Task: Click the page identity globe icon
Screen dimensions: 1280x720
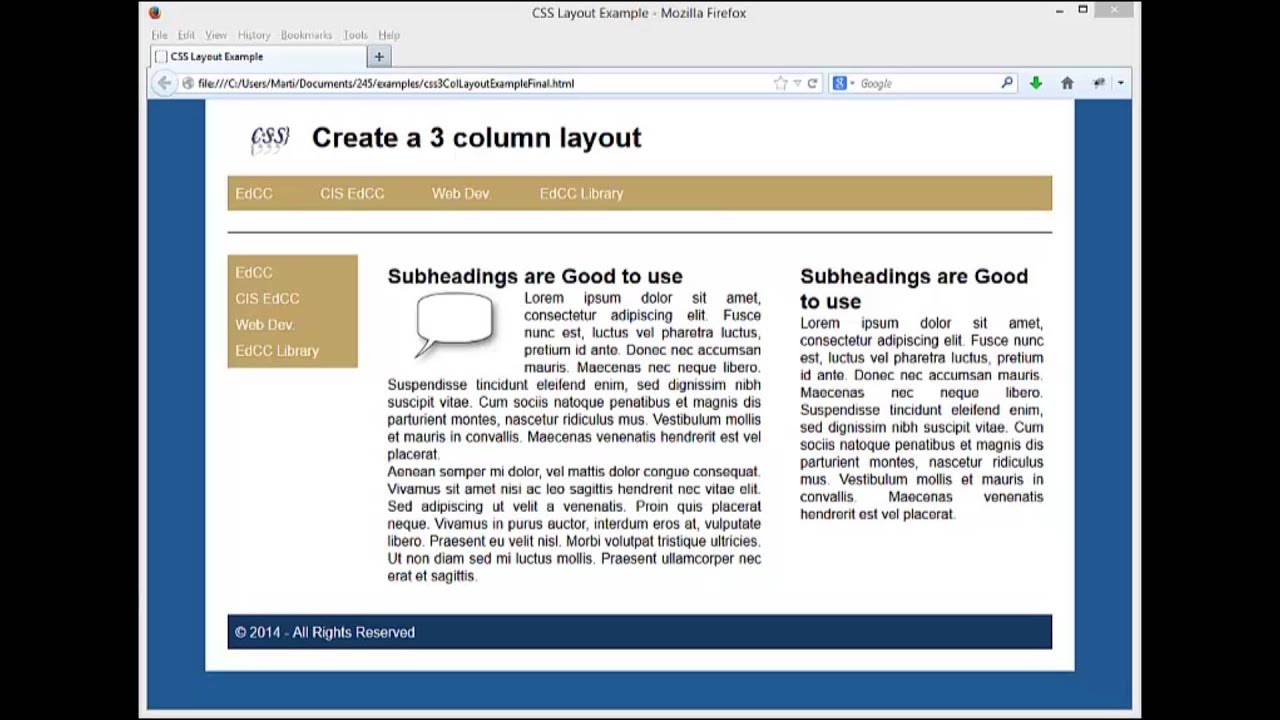Action: 188,84
